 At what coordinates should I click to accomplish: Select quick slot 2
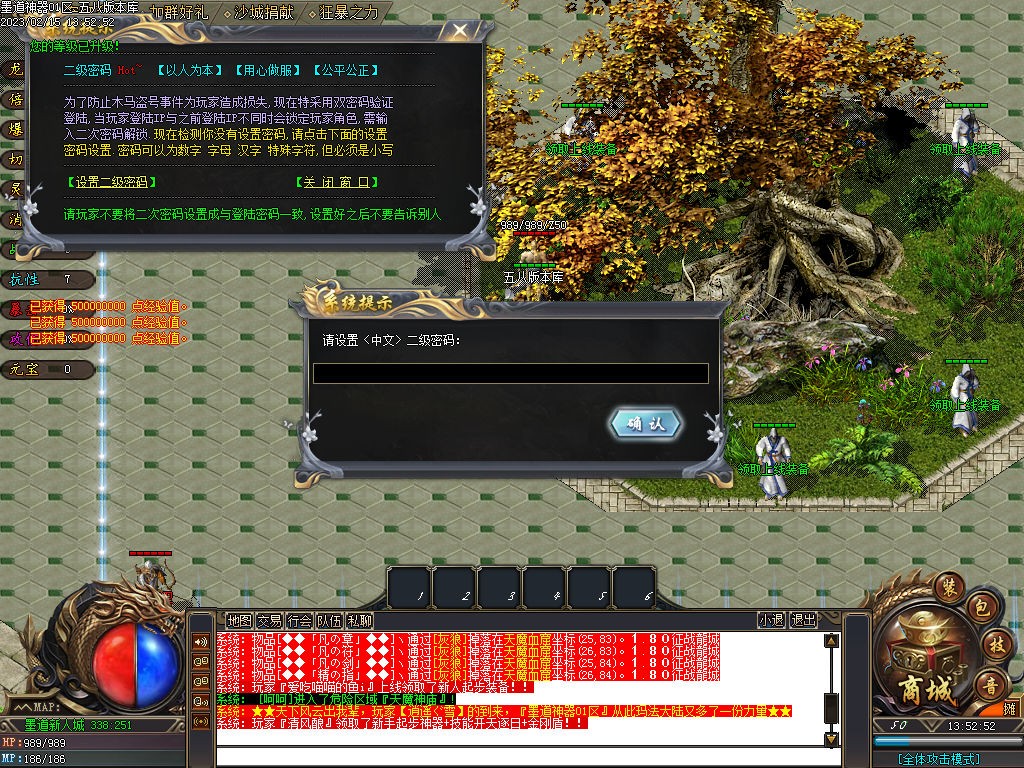point(455,587)
